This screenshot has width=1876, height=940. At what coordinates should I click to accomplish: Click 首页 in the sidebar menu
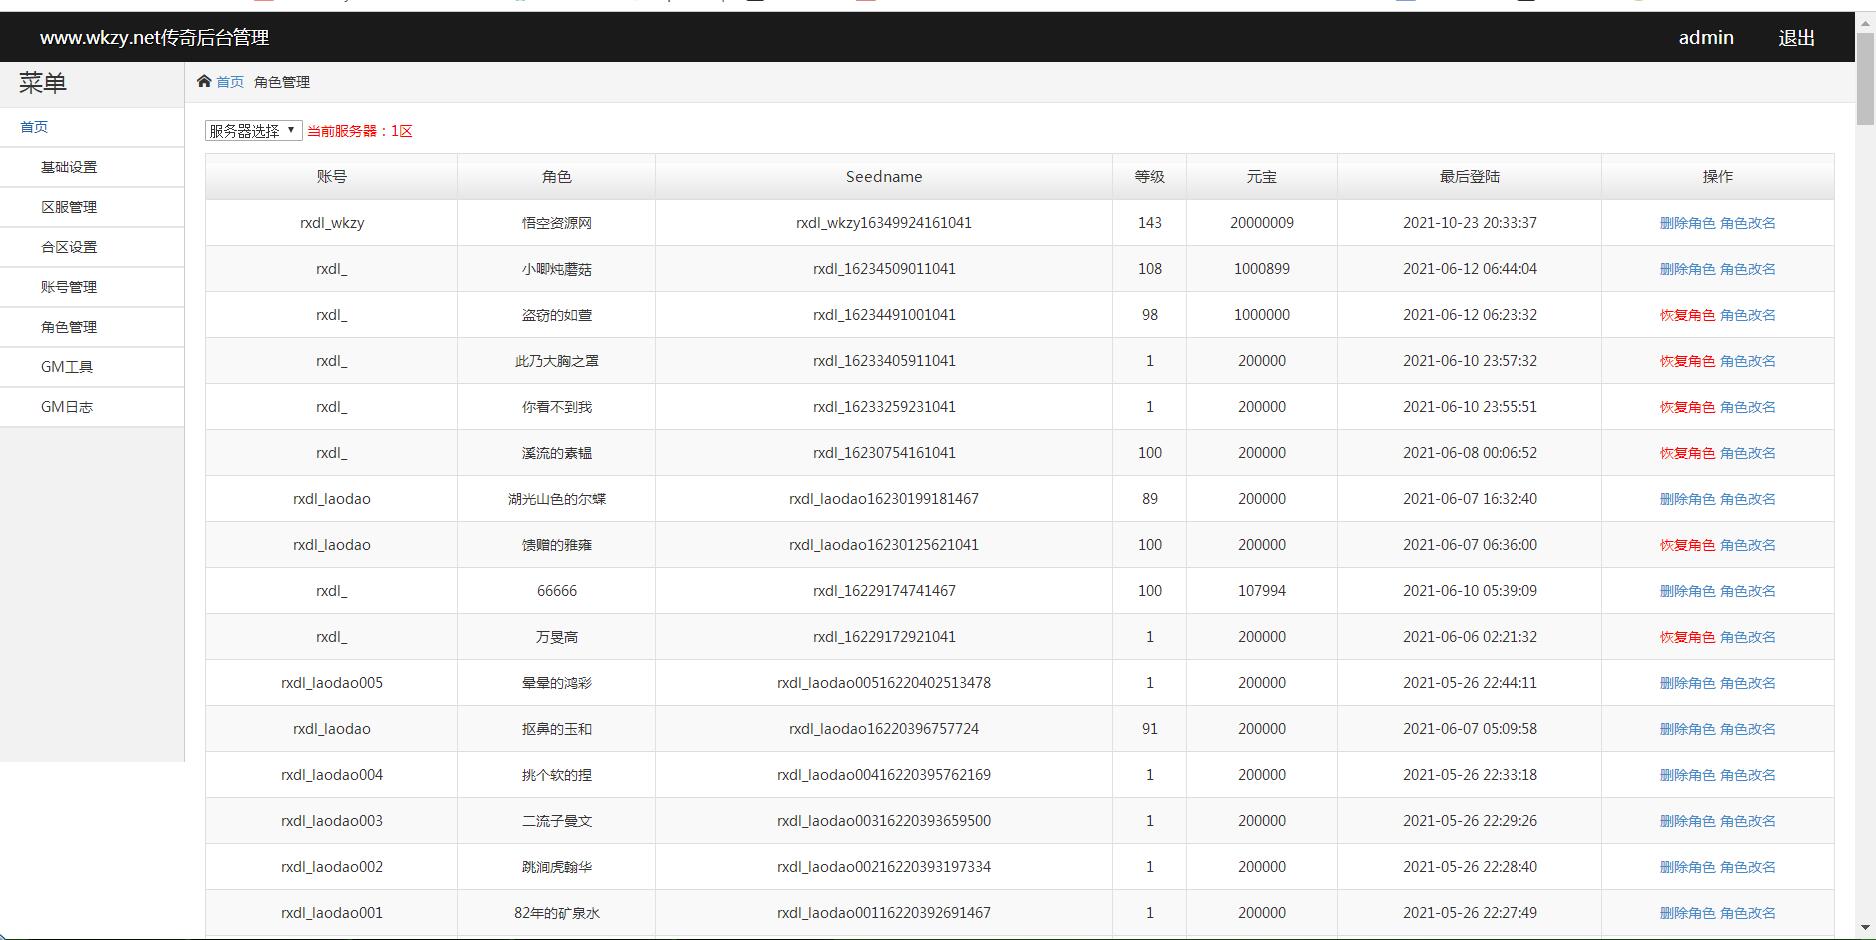point(34,127)
